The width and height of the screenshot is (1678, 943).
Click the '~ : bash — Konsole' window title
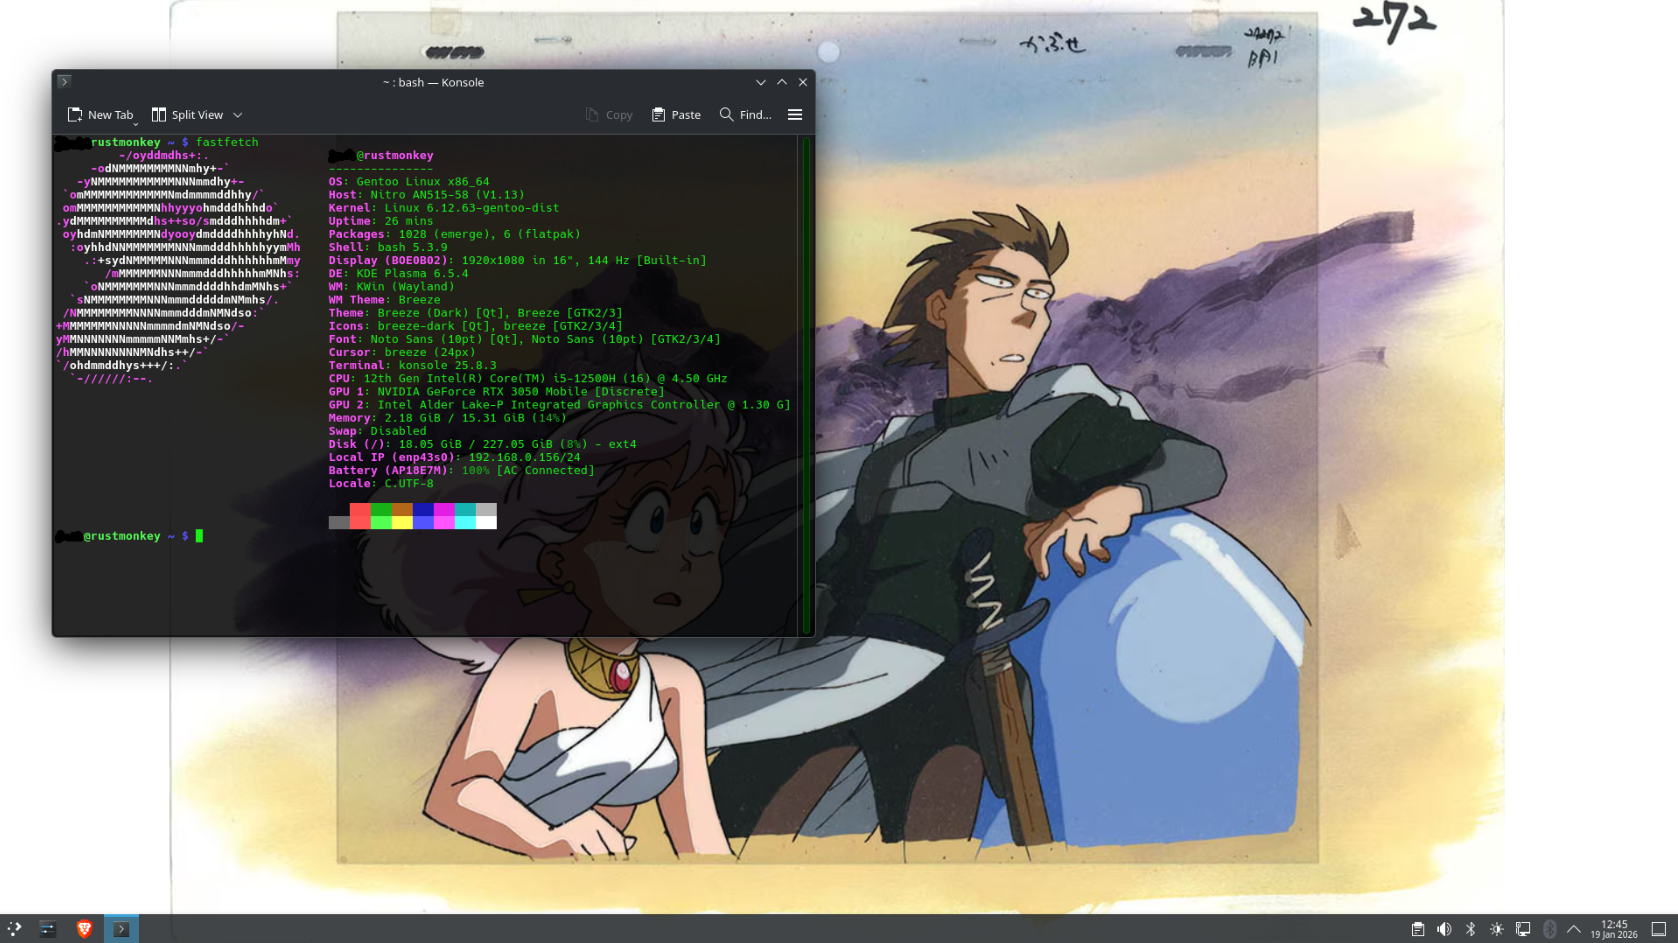(x=433, y=82)
